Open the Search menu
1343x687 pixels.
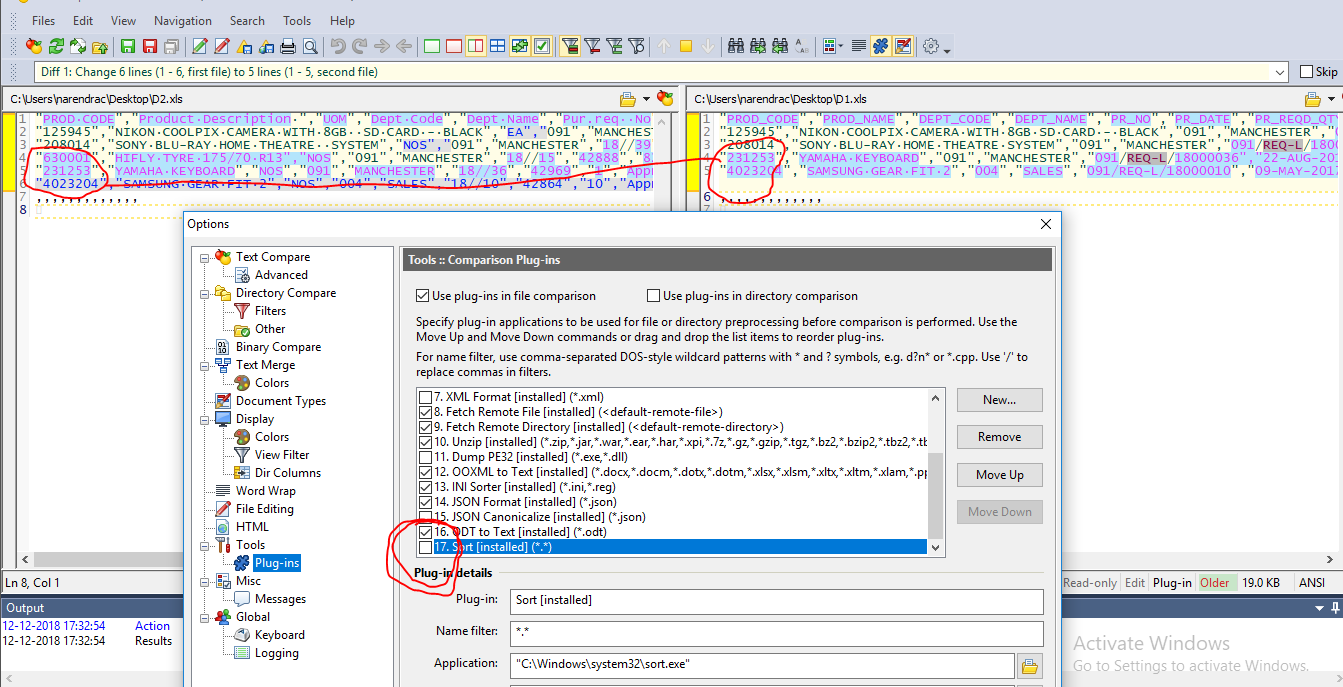(247, 21)
